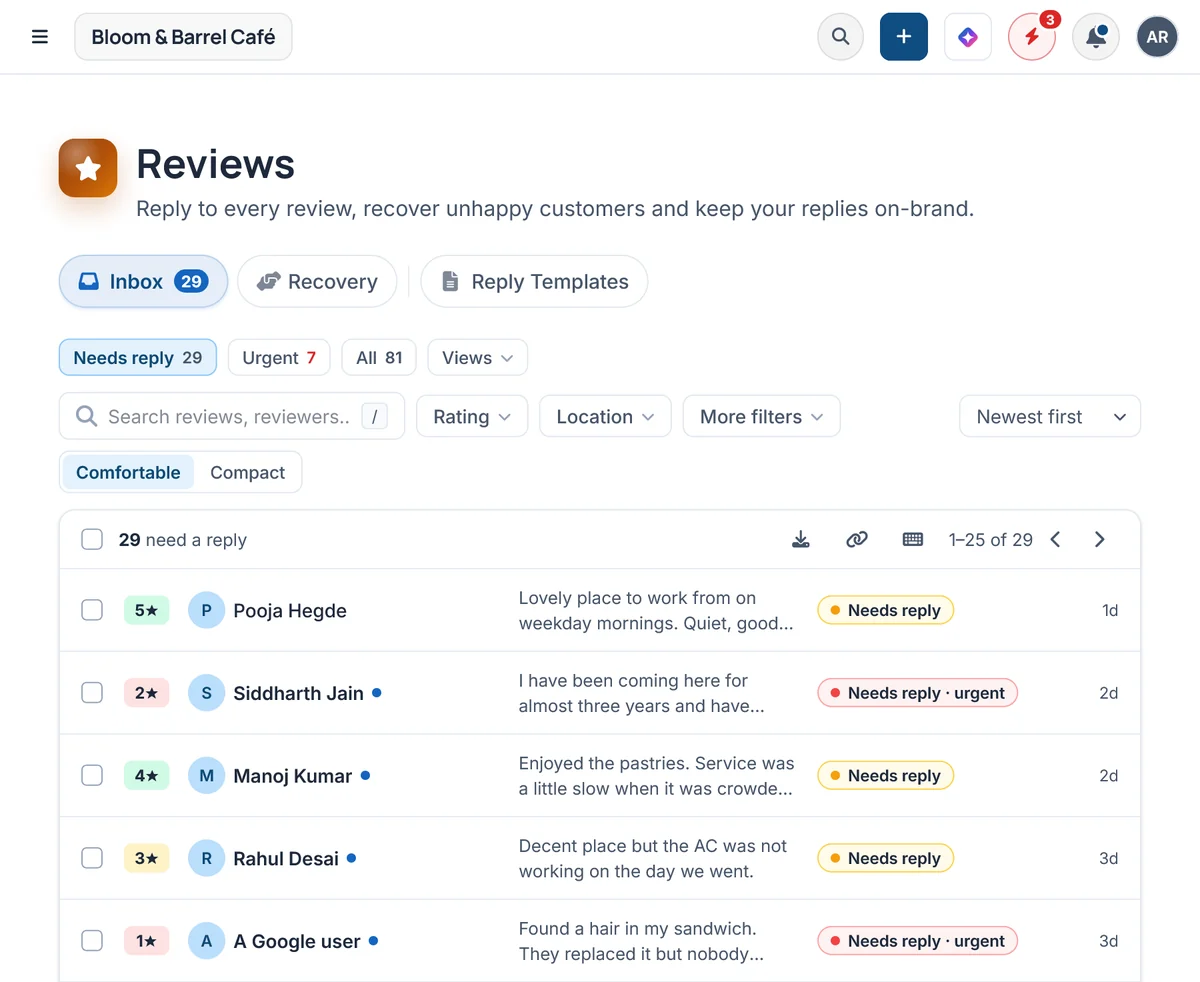Viewport: 1200px width, 982px height.
Task: Click the blue plus create button
Action: (904, 37)
